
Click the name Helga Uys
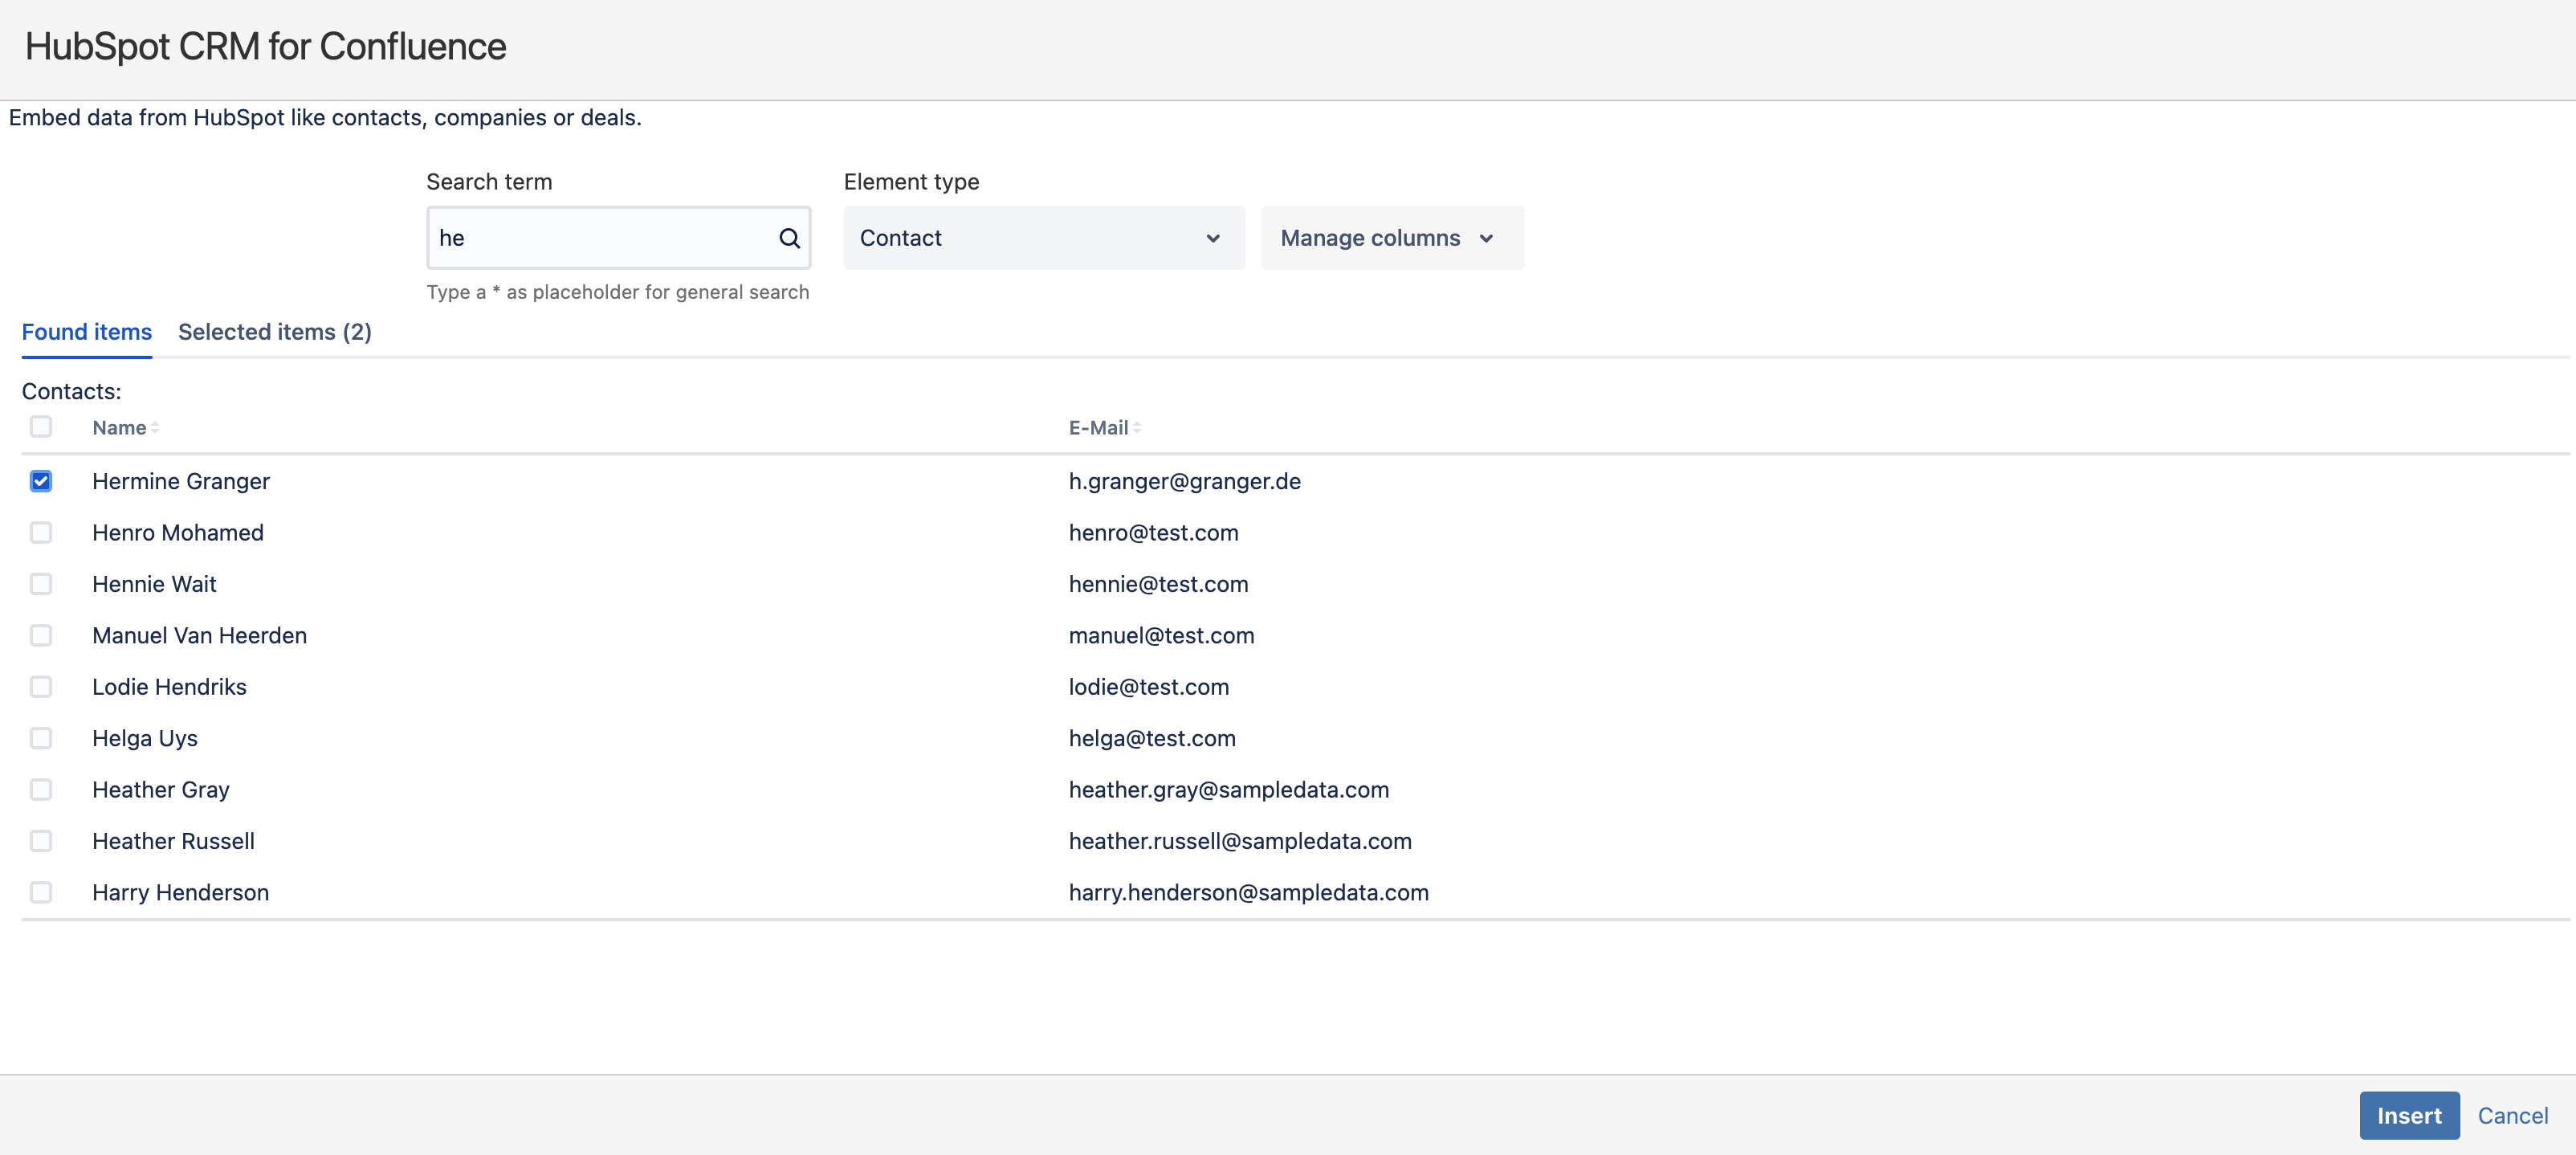[145, 738]
